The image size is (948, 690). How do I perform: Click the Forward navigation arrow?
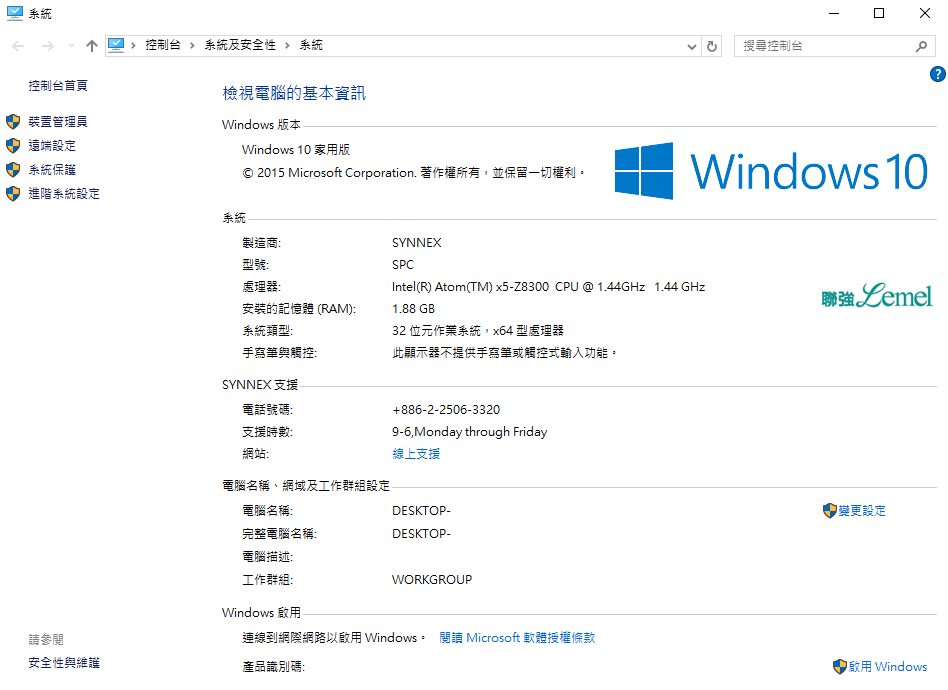pyautogui.click(x=48, y=46)
